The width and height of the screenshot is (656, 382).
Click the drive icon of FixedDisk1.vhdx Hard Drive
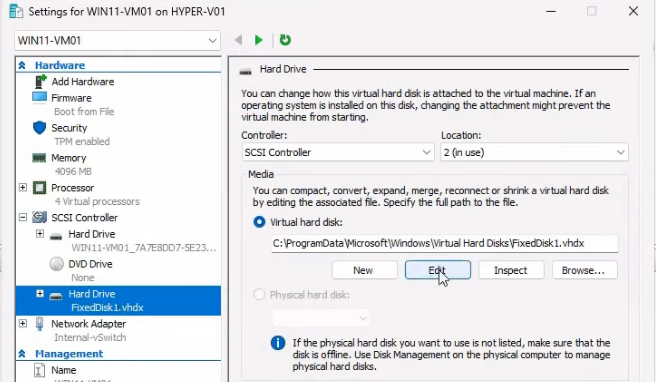(56, 296)
